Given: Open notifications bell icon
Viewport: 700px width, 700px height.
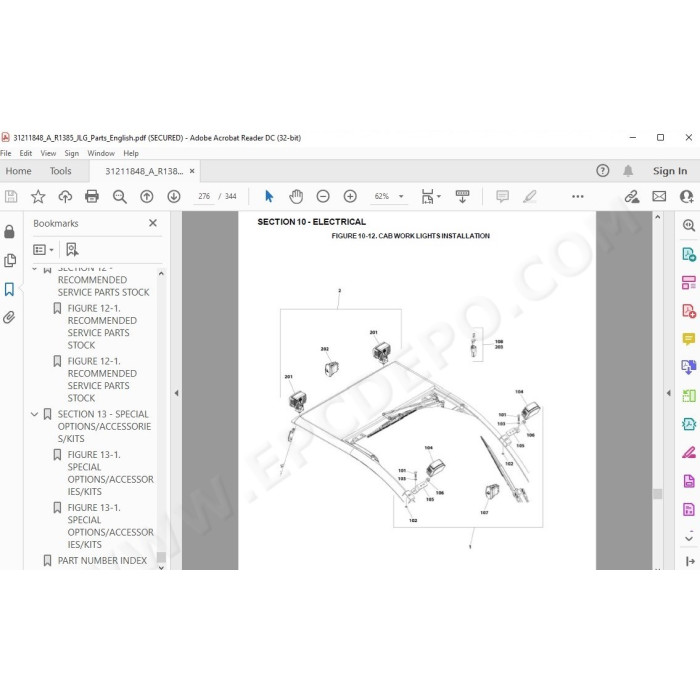Looking at the screenshot, I should coord(628,171).
